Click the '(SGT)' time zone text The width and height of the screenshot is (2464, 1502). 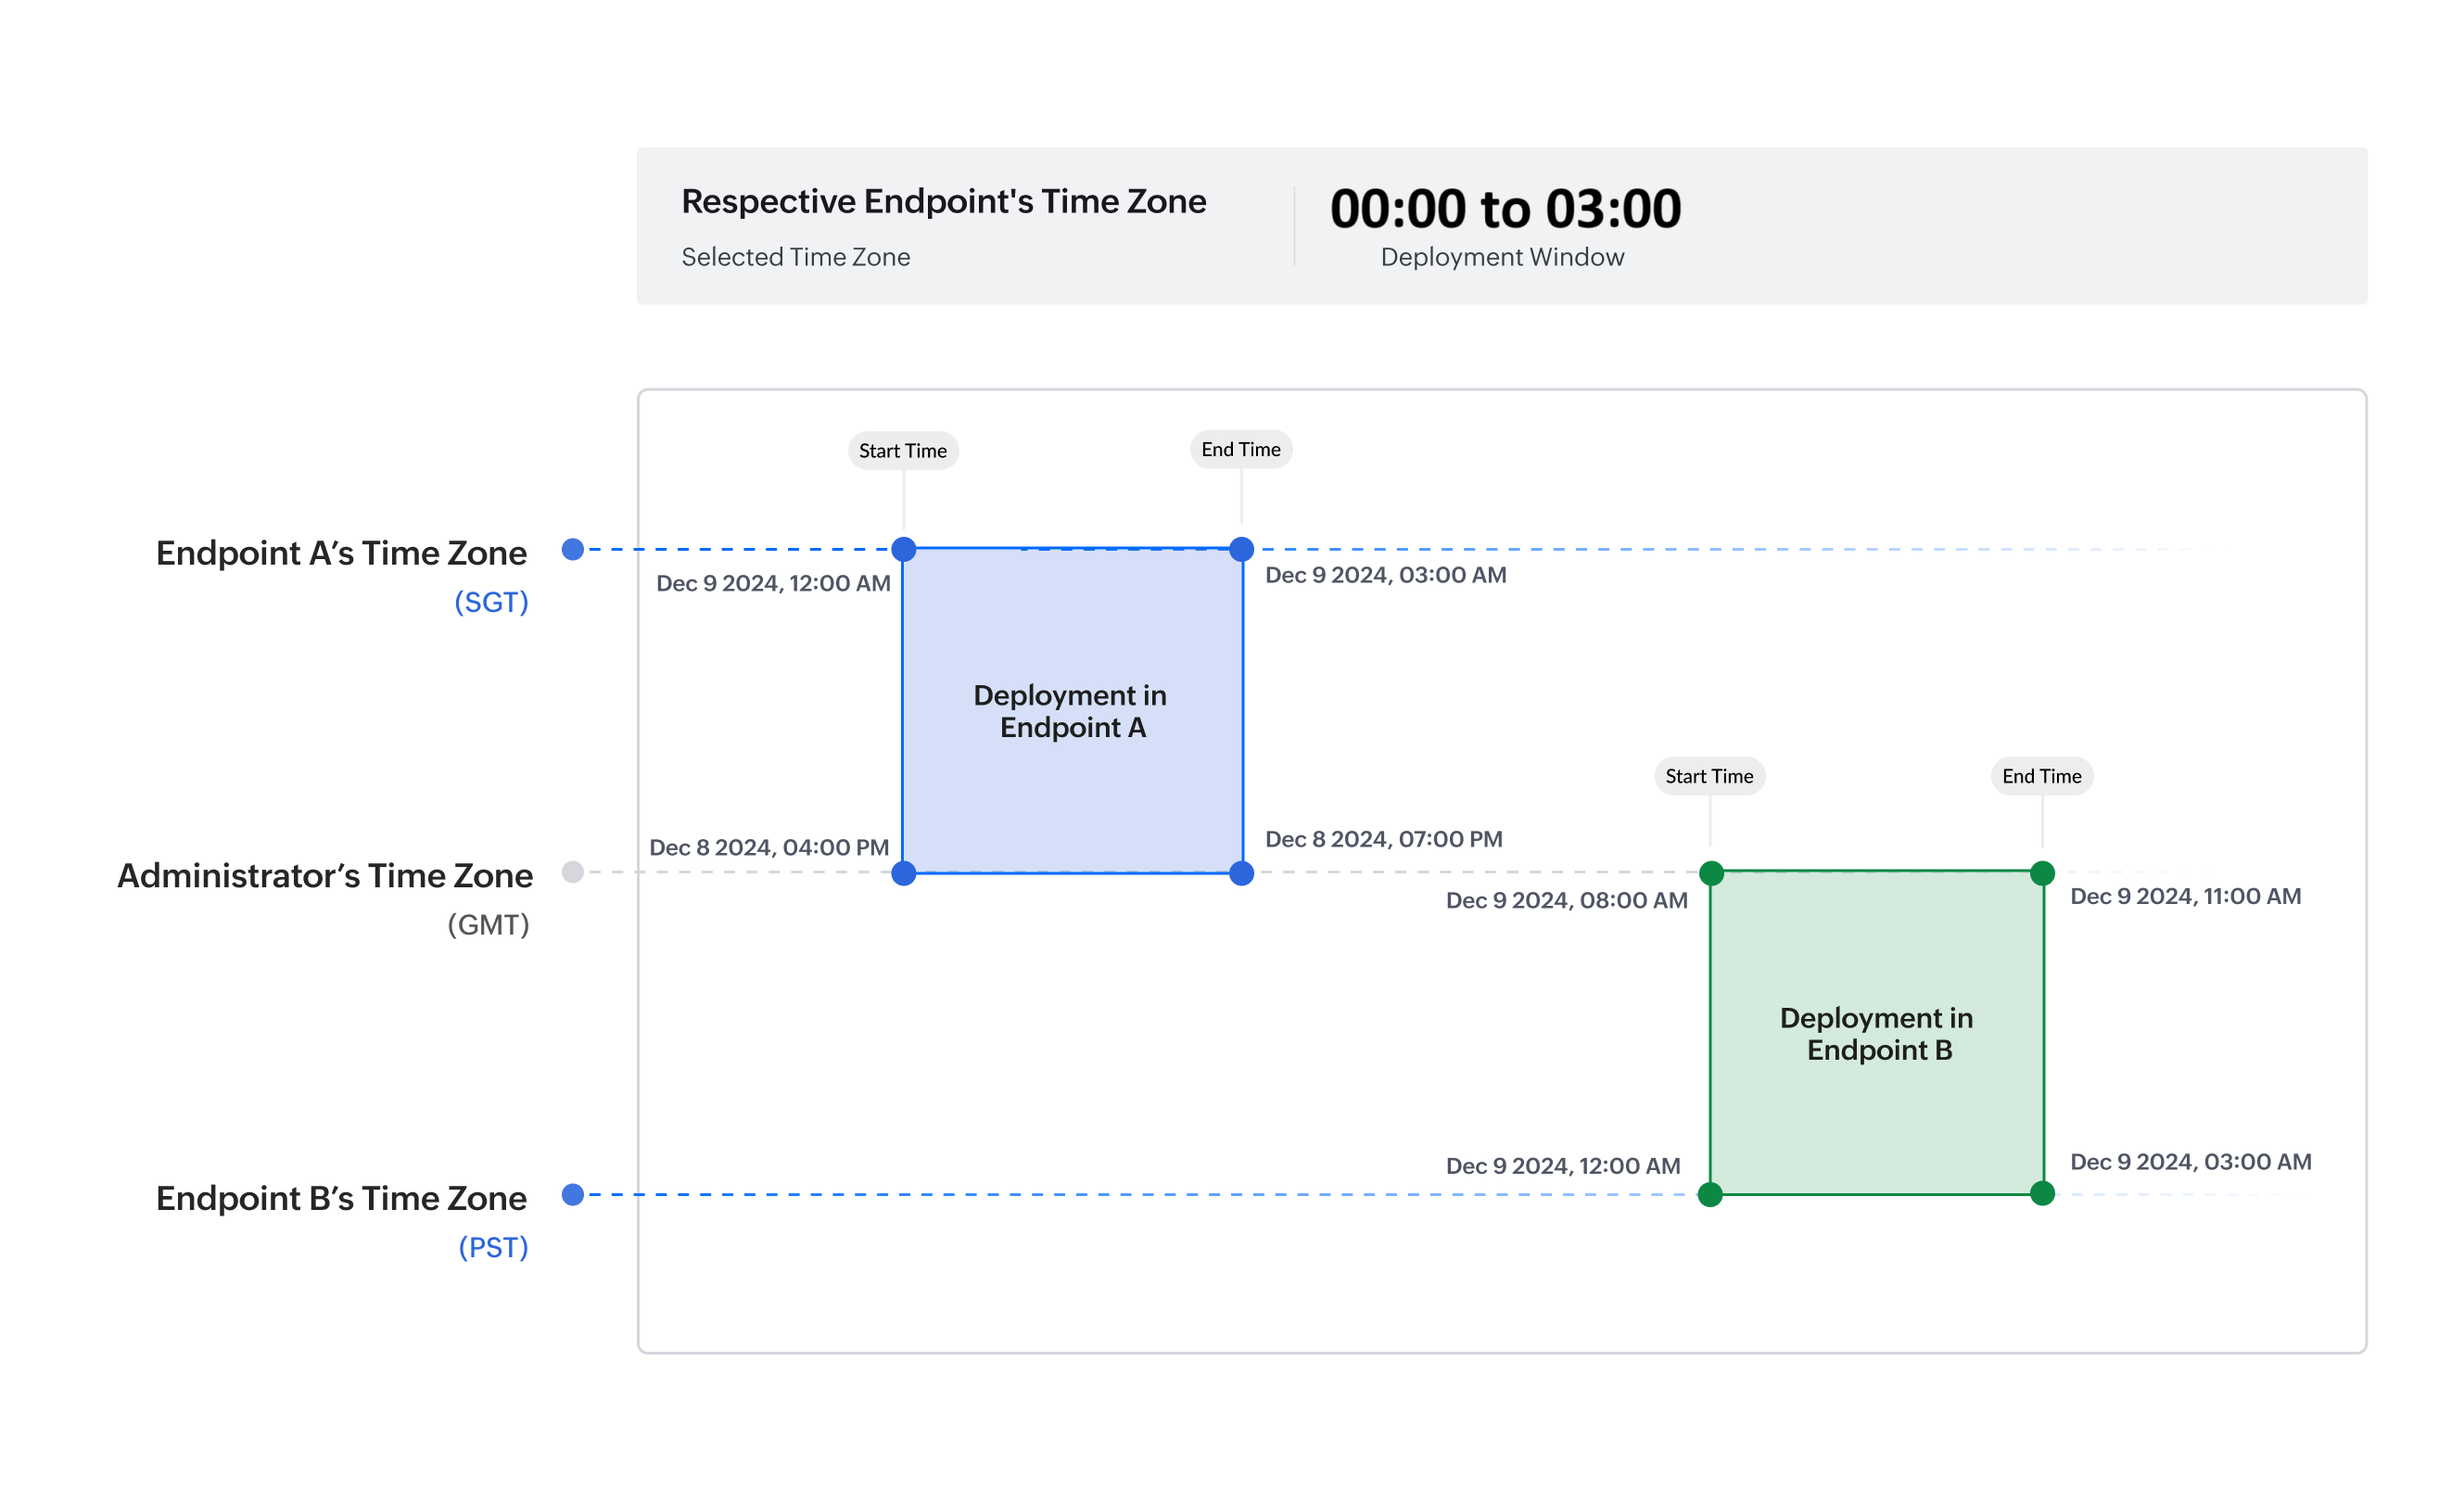pyautogui.click(x=491, y=602)
